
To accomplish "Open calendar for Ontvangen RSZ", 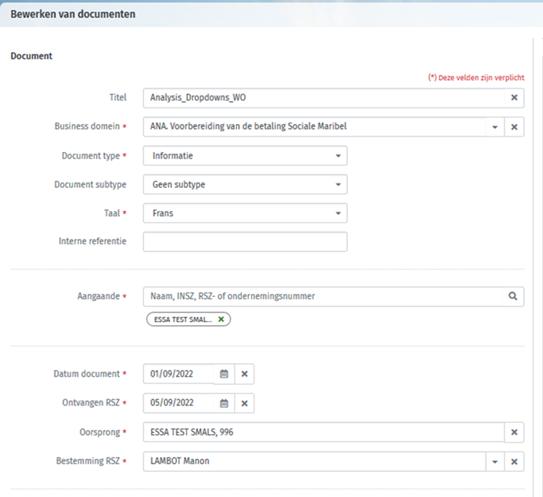I will tap(224, 403).
